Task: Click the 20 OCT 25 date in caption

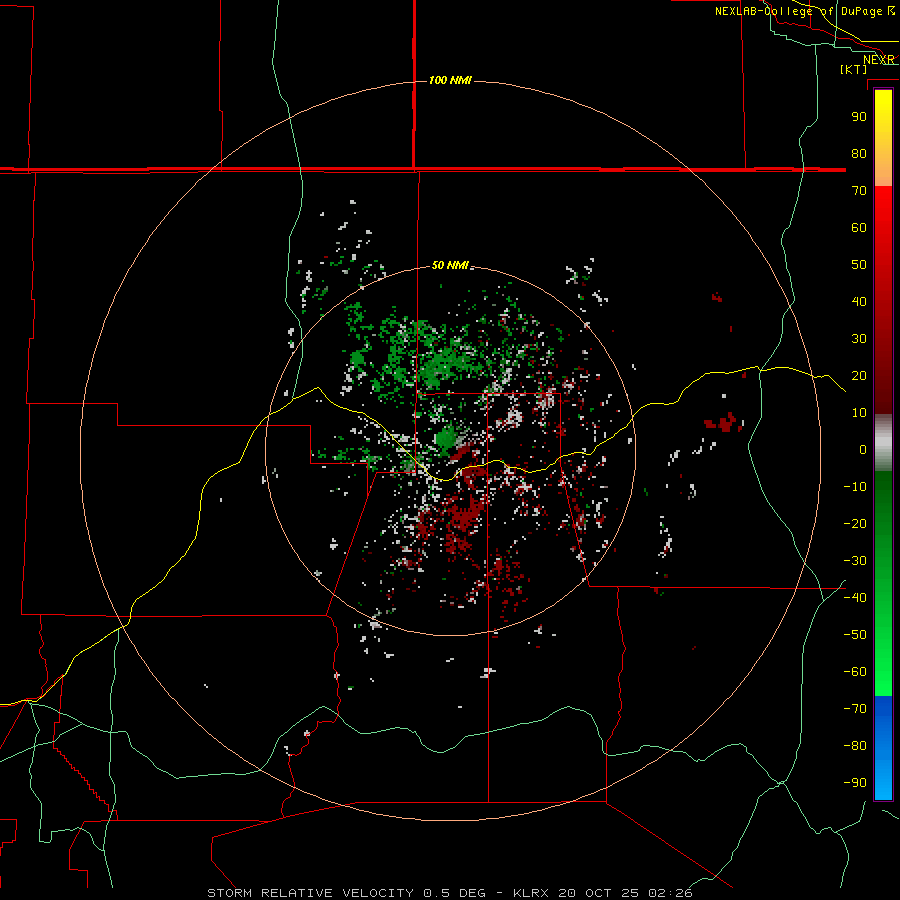Action: (598, 893)
